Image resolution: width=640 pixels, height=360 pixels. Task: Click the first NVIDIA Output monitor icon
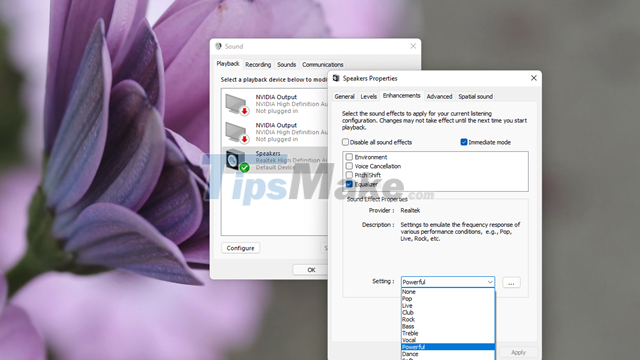pos(237,104)
